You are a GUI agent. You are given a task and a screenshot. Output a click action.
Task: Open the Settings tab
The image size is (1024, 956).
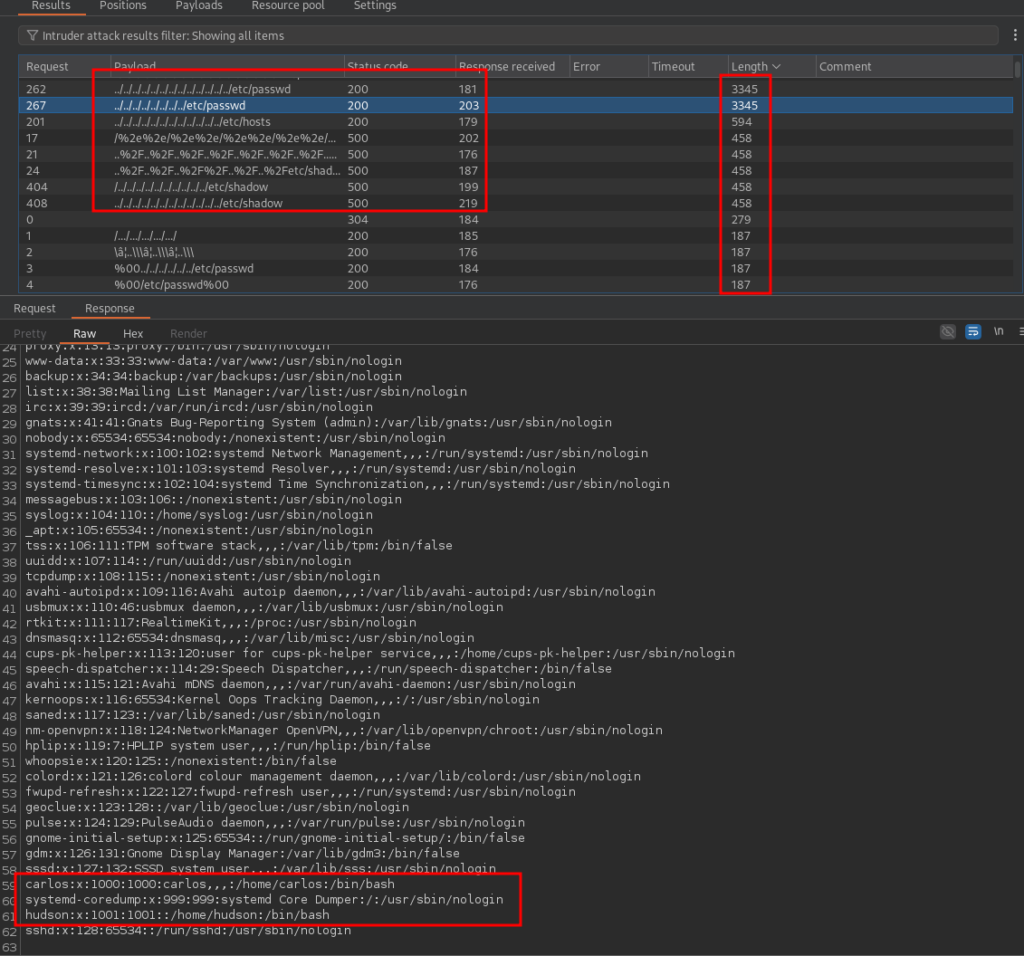tap(375, 5)
